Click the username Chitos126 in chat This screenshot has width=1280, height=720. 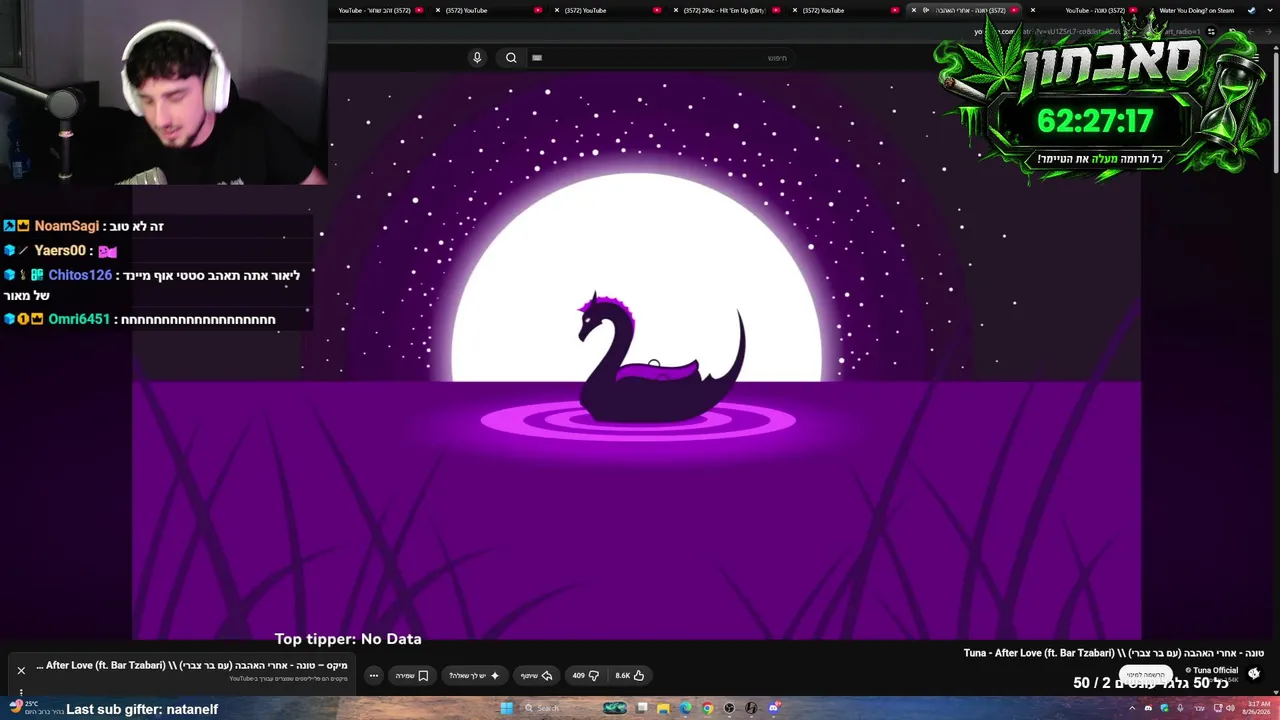pos(80,275)
